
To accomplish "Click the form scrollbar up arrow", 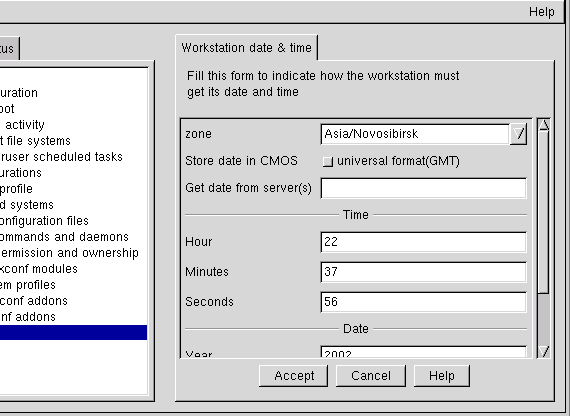I will pos(544,125).
